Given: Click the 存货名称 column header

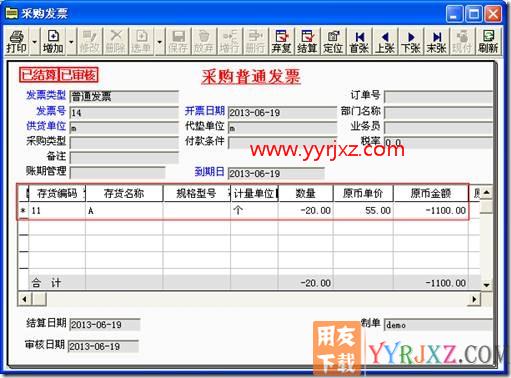Looking at the screenshot, I should (x=124, y=193).
